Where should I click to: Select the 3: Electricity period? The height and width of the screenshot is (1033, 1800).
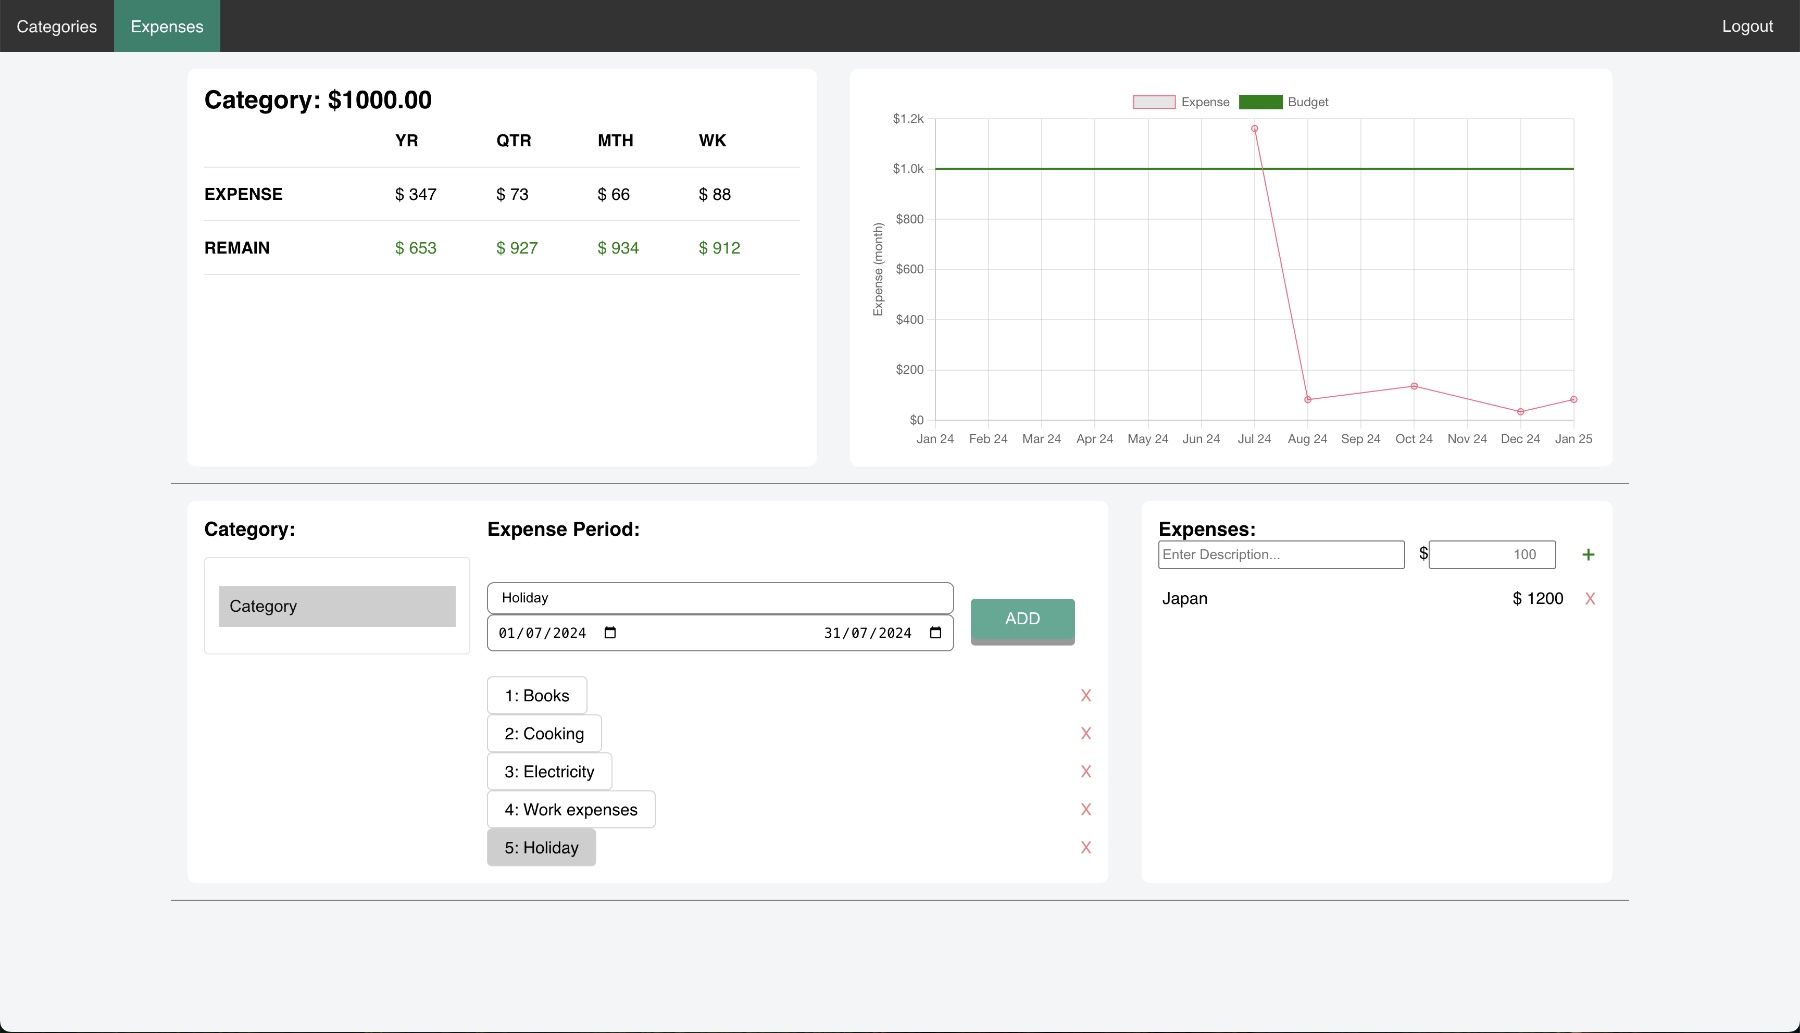549,772
